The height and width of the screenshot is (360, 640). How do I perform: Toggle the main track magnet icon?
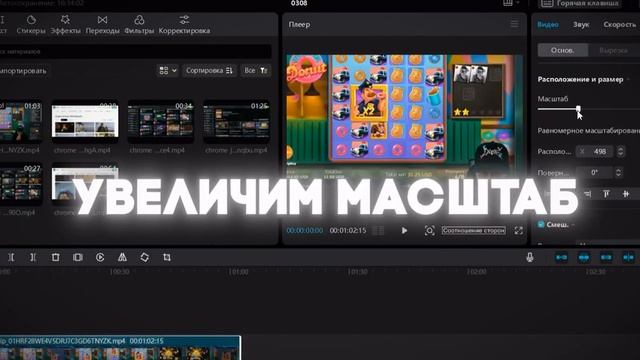562,257
